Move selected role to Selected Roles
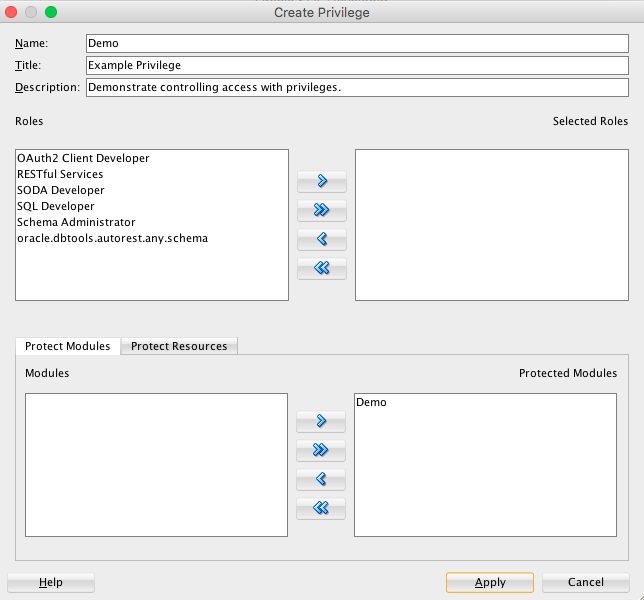Image resolution: width=644 pixels, height=600 pixels. (322, 182)
